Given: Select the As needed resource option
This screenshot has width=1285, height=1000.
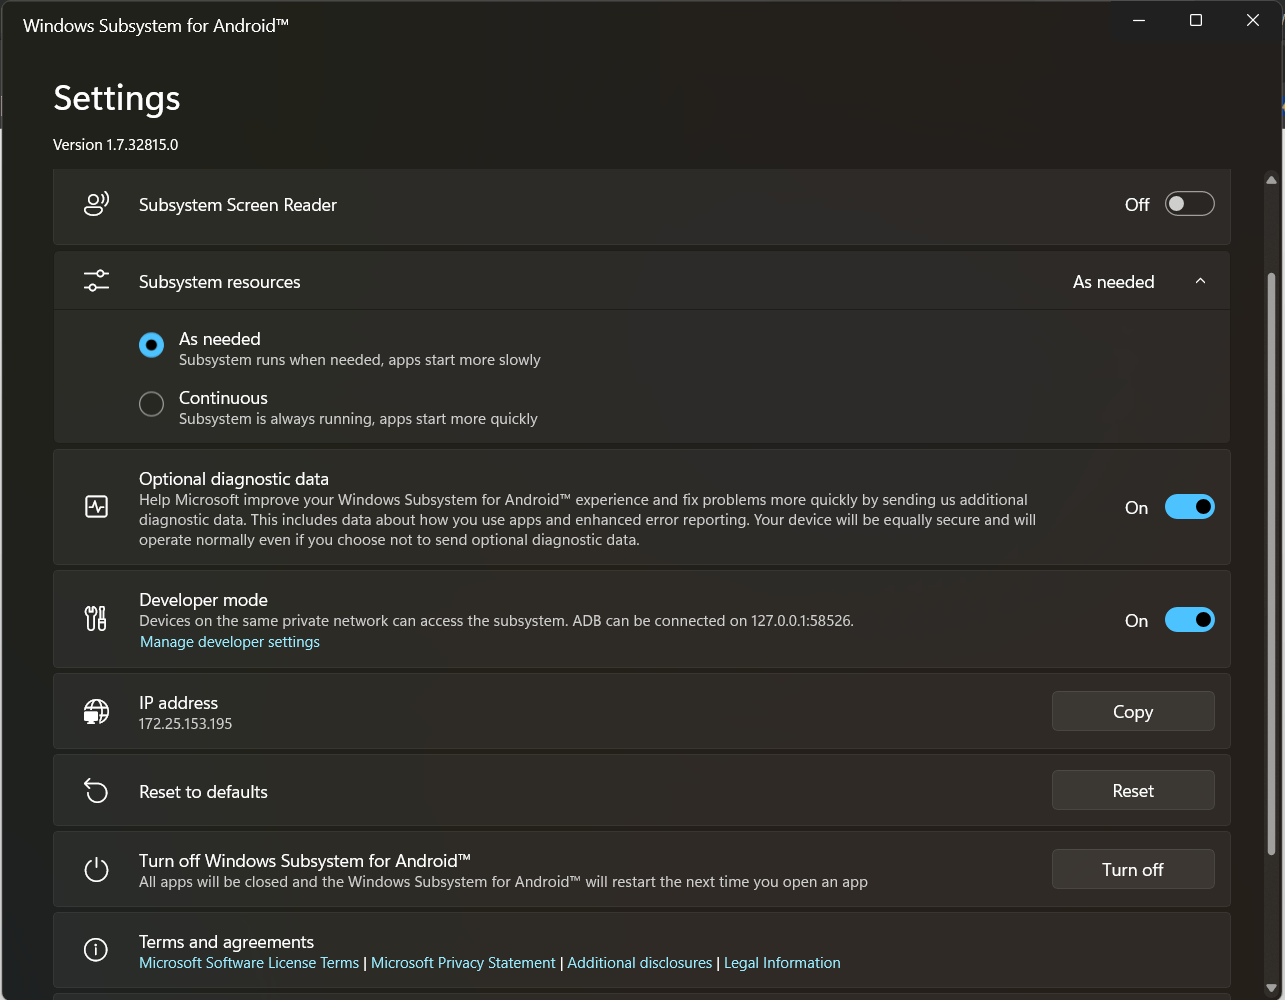Looking at the screenshot, I should [x=151, y=344].
